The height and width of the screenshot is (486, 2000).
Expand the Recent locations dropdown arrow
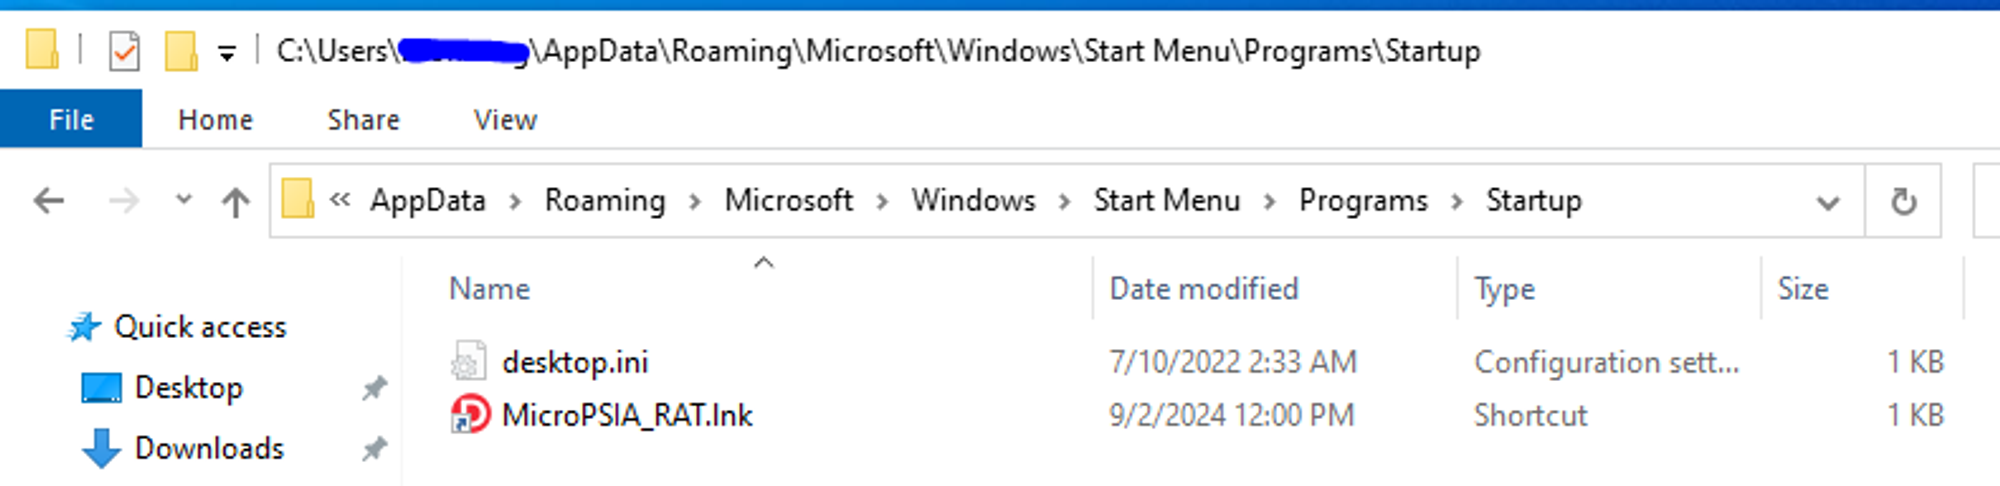(183, 199)
